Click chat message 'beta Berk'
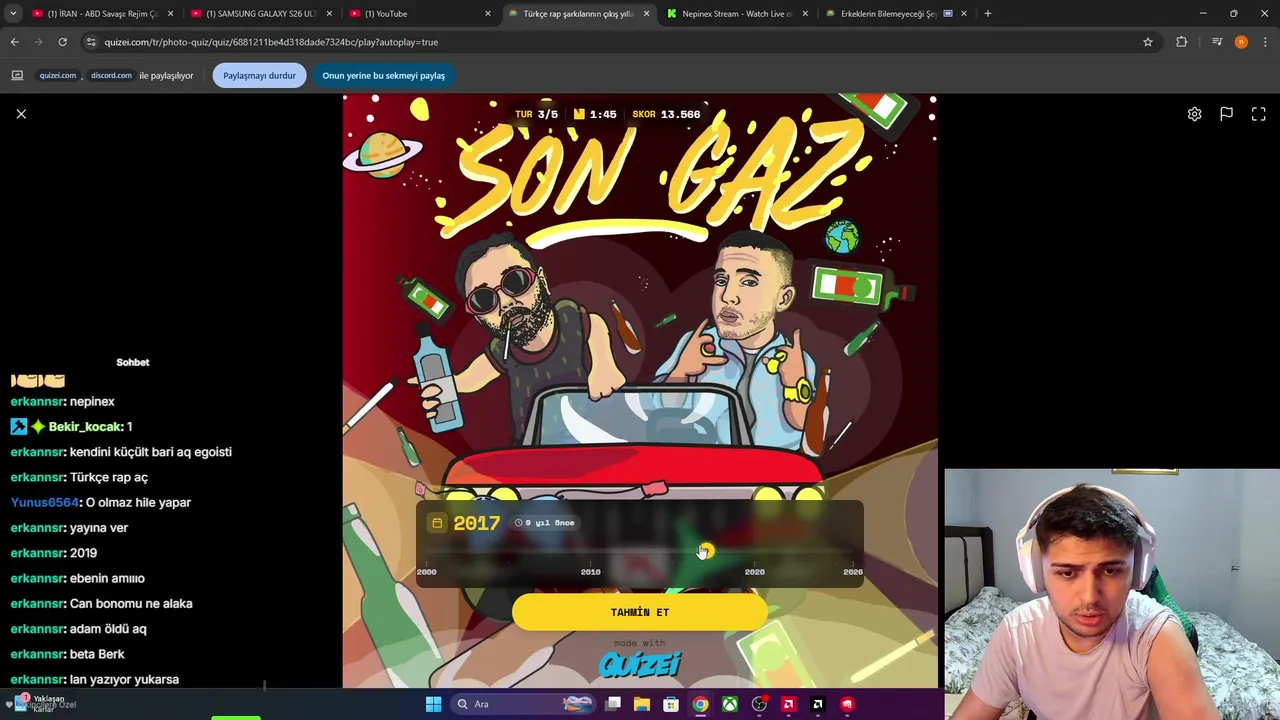The height and width of the screenshot is (720, 1280). [97, 654]
